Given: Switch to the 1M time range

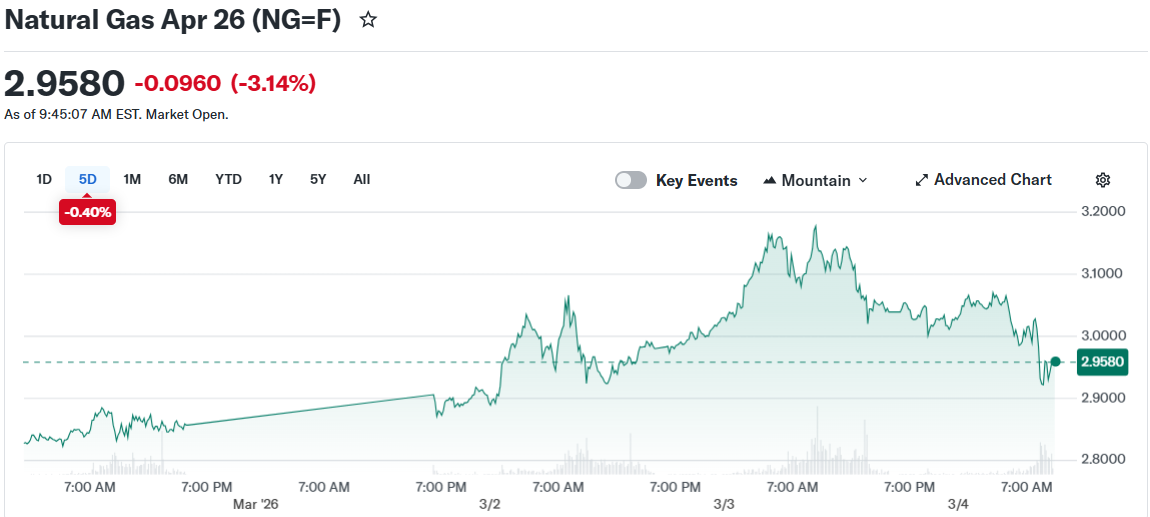Looking at the screenshot, I should click(132, 180).
